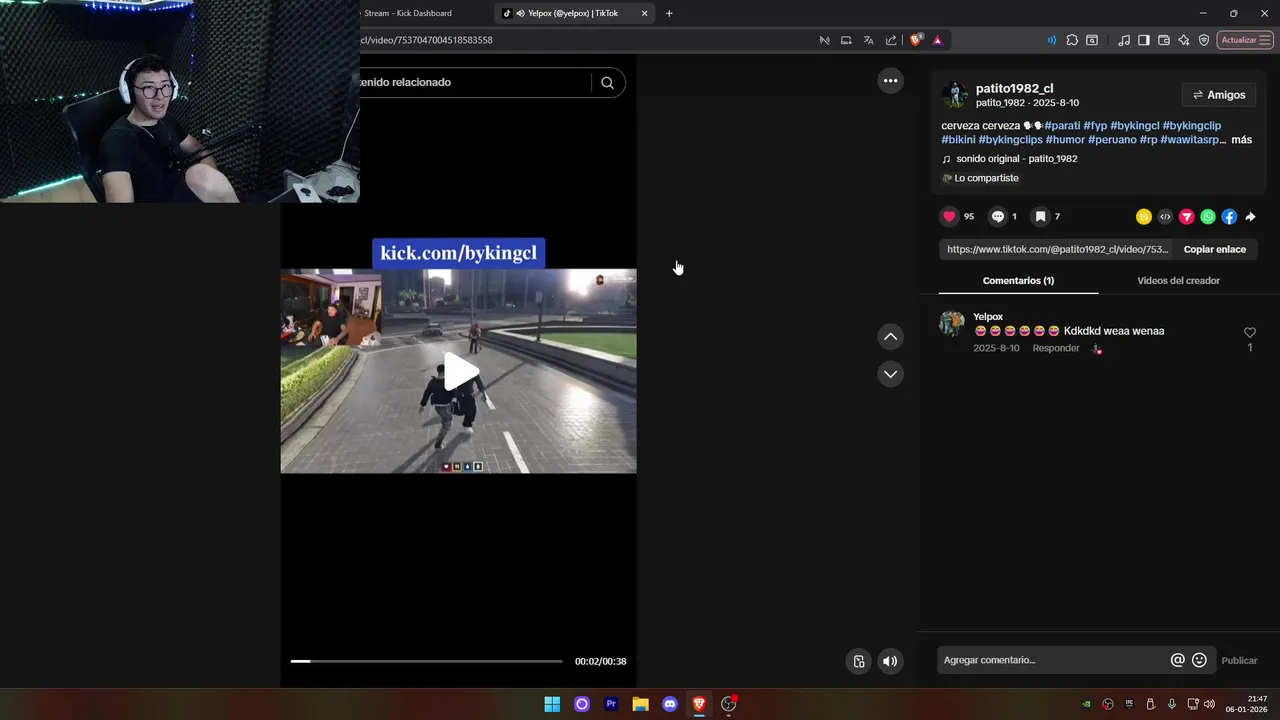Click the Amigos button

tap(1219, 95)
